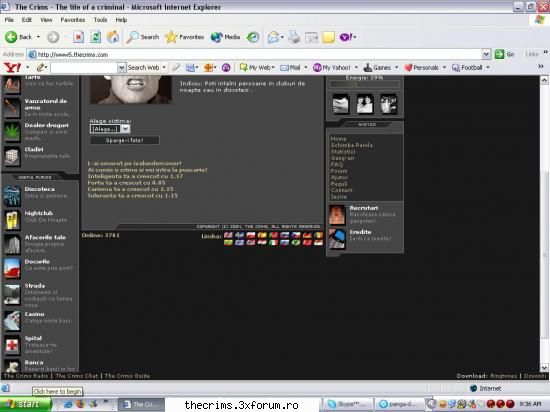
Task: Open the Spital red cross icon
Action: [12, 345]
